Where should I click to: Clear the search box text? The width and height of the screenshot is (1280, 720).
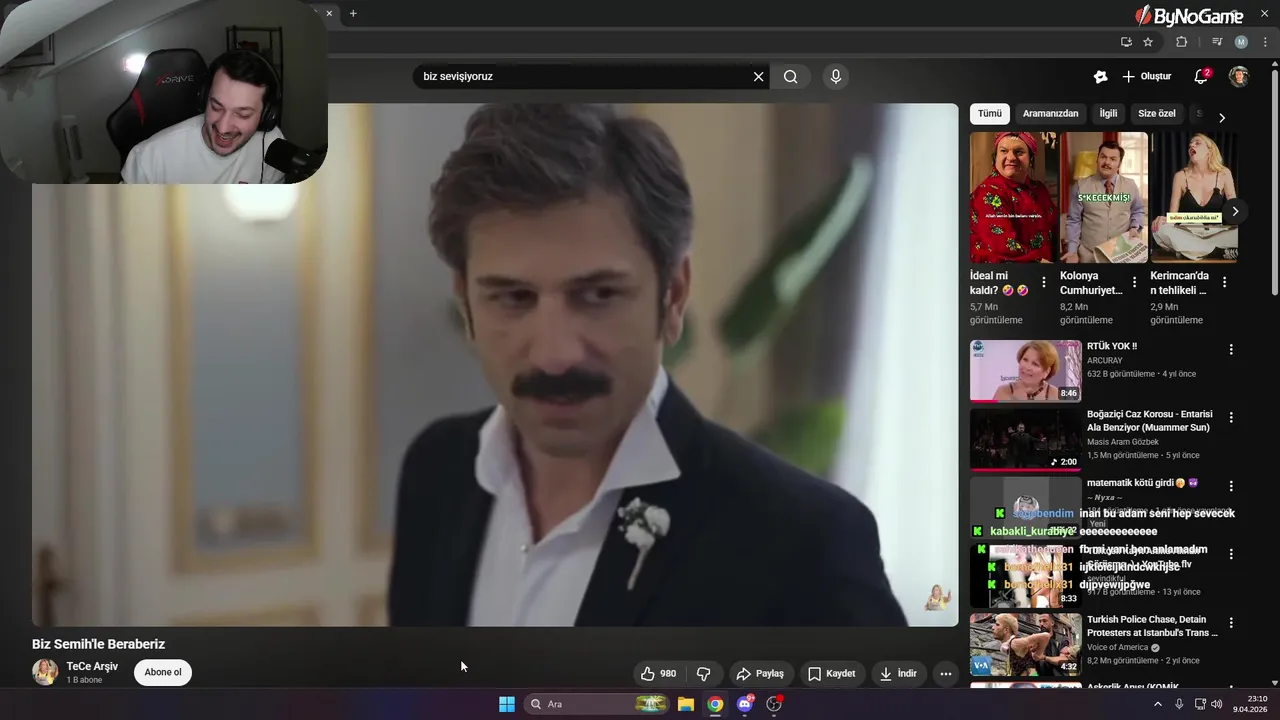[x=758, y=77]
